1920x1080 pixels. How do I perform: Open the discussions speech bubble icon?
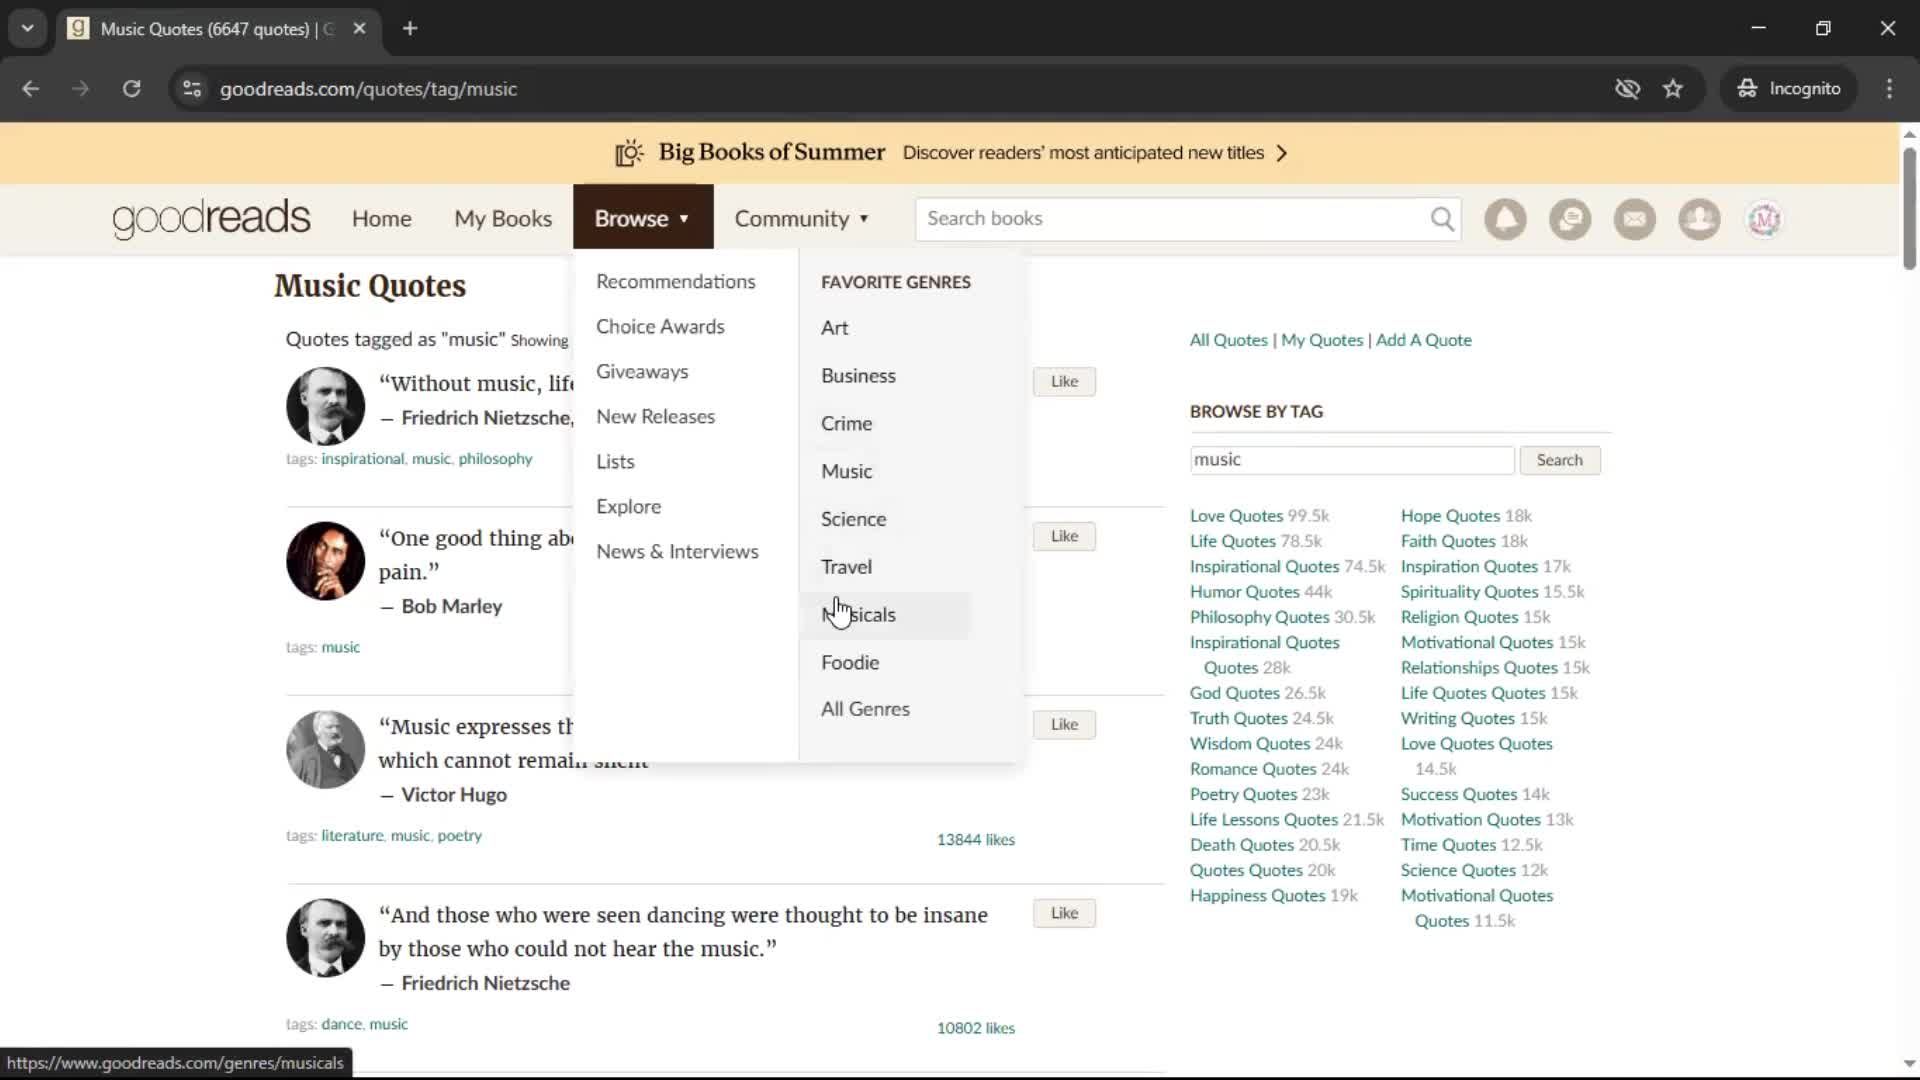(1570, 219)
